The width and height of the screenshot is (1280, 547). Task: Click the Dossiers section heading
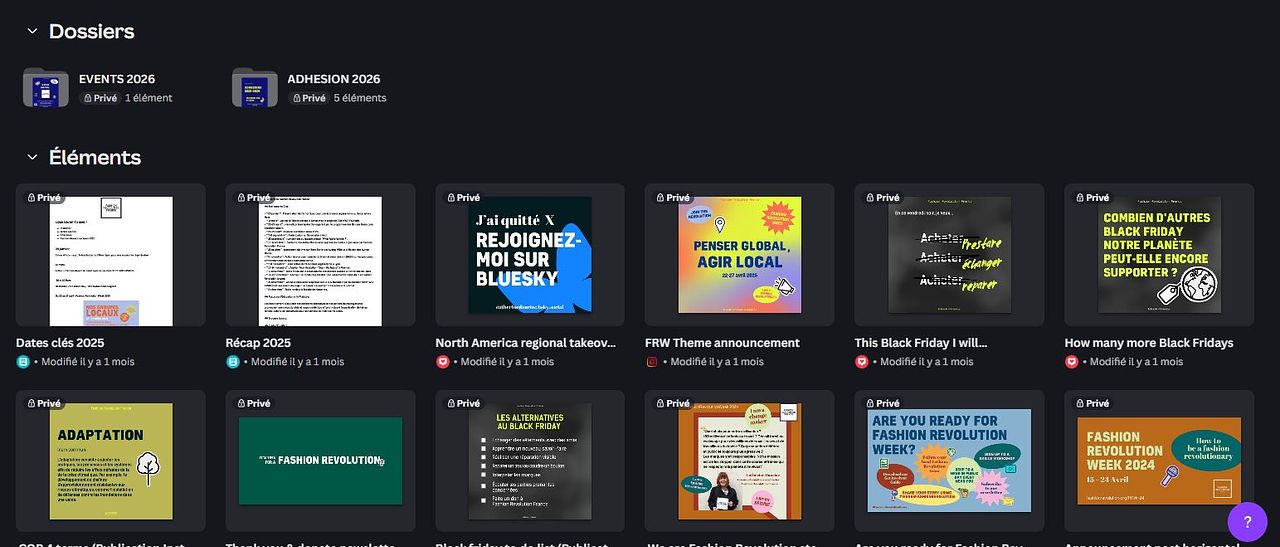[91, 31]
